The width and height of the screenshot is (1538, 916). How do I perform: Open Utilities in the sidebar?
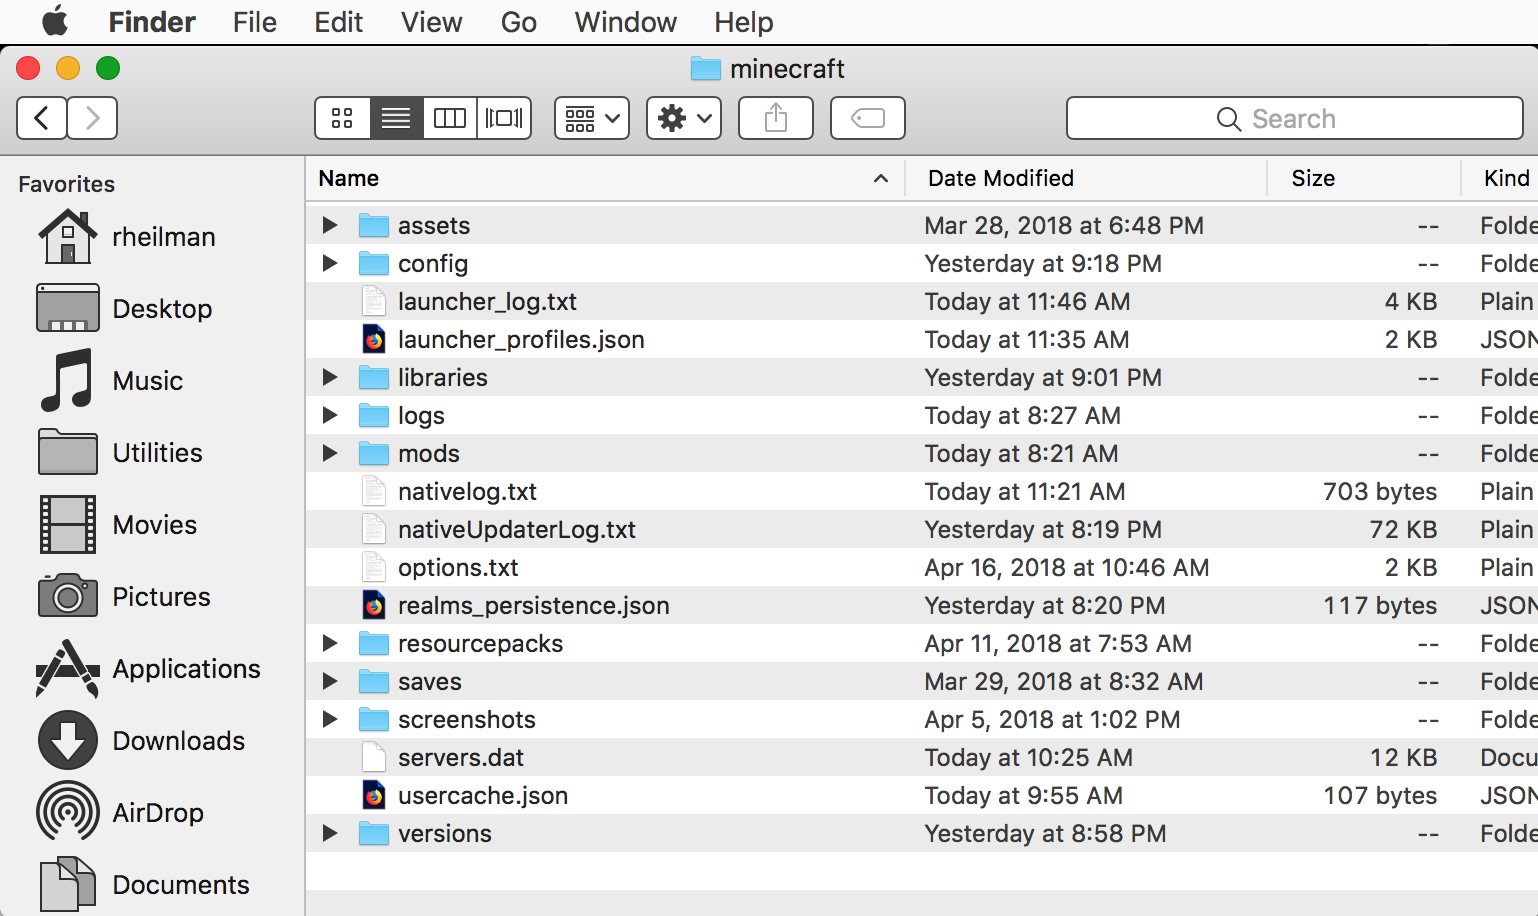120,453
